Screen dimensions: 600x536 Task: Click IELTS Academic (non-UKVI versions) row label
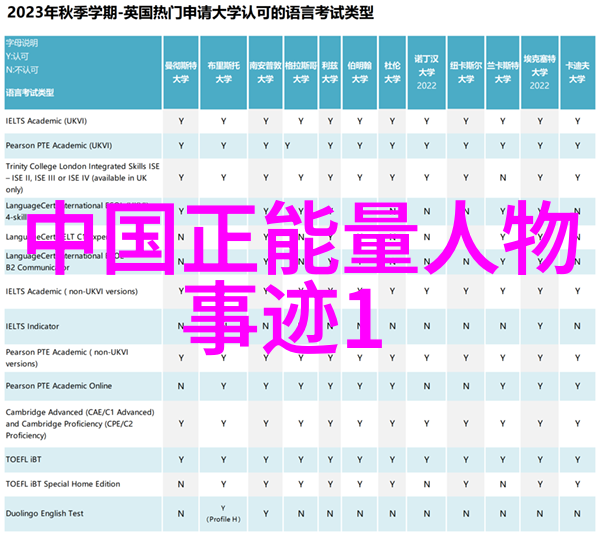tap(72, 292)
